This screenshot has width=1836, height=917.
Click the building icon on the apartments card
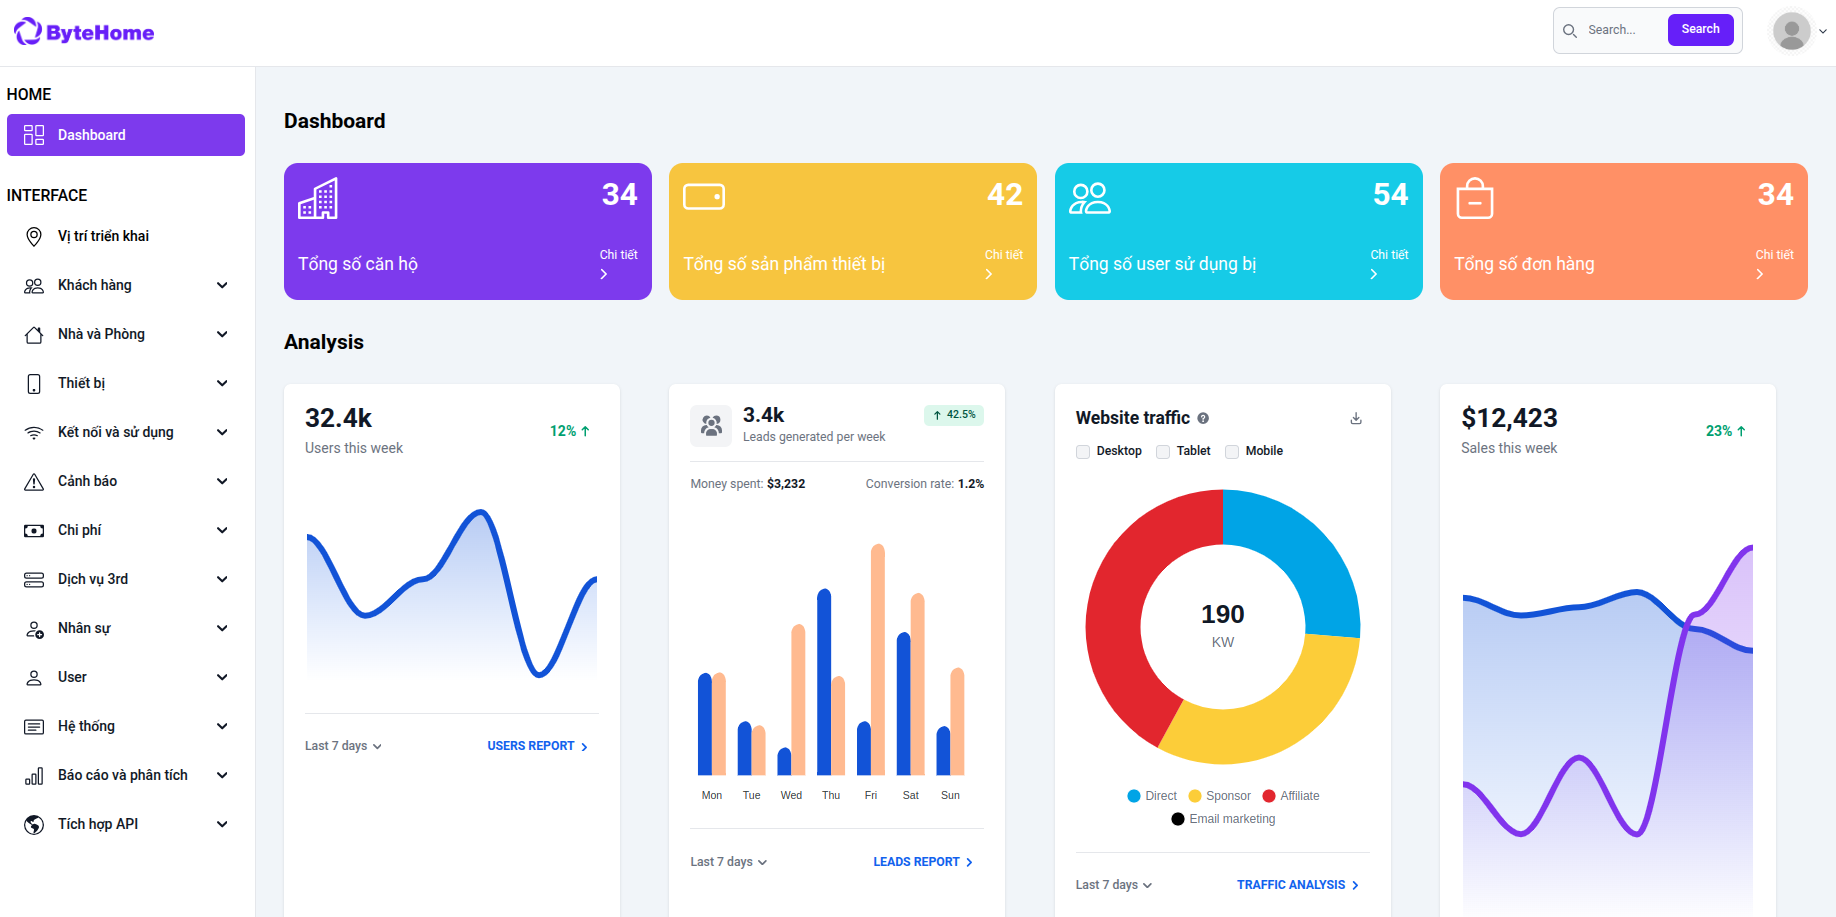318,198
